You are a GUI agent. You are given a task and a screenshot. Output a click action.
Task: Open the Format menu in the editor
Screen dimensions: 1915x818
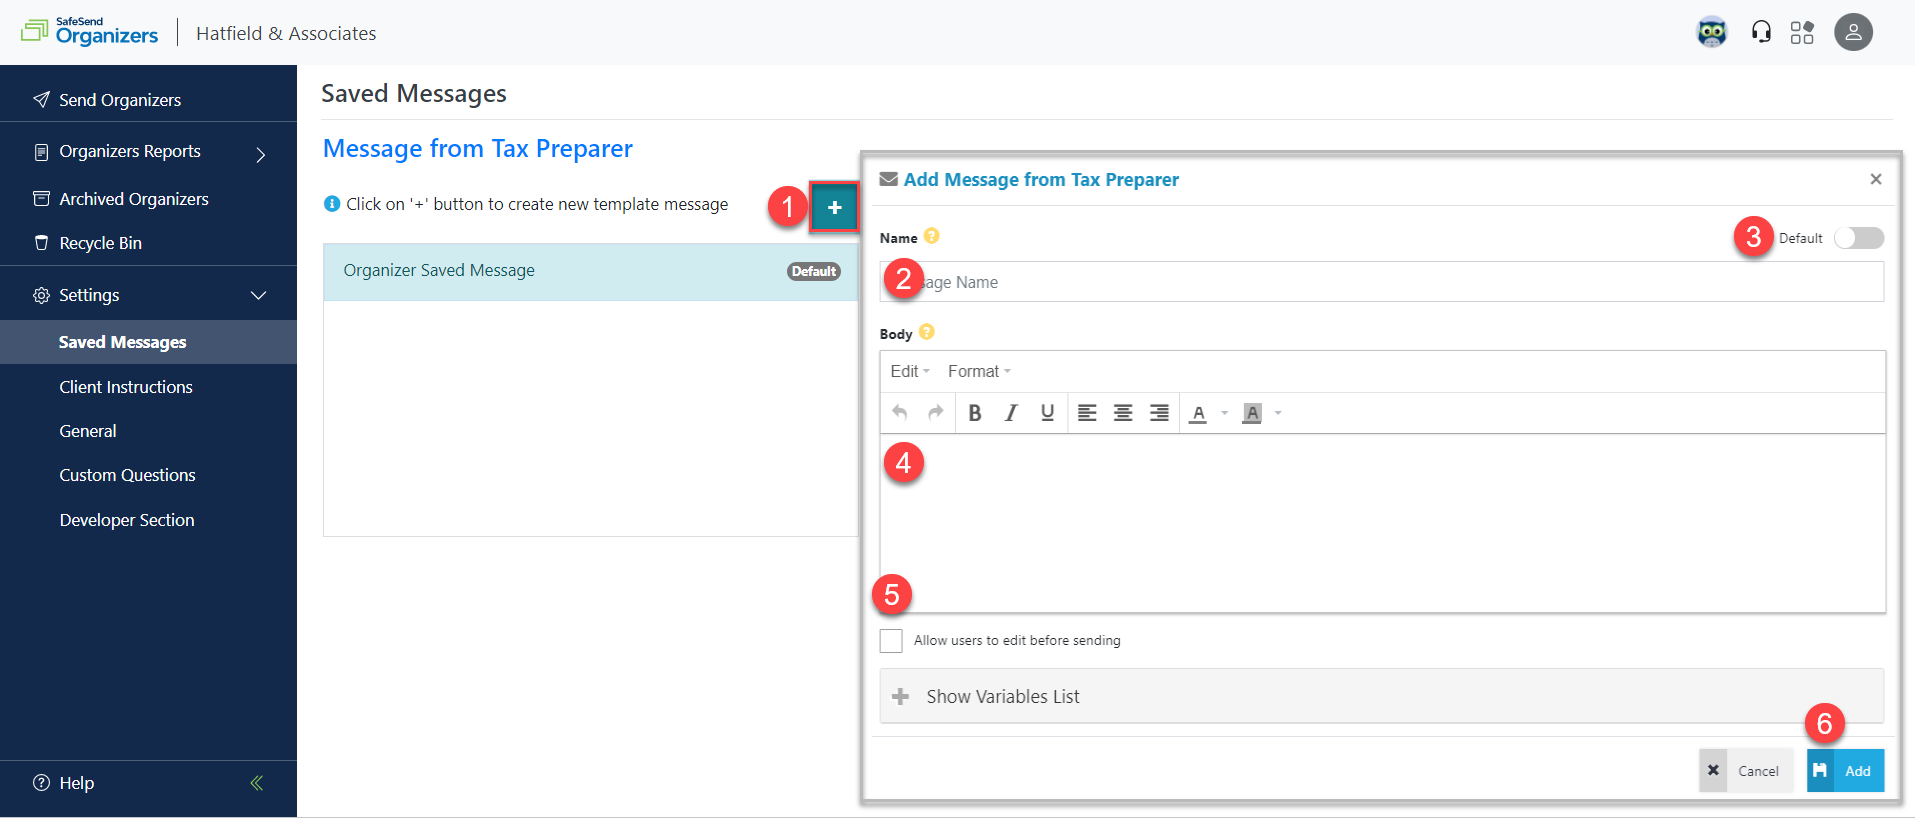click(979, 371)
